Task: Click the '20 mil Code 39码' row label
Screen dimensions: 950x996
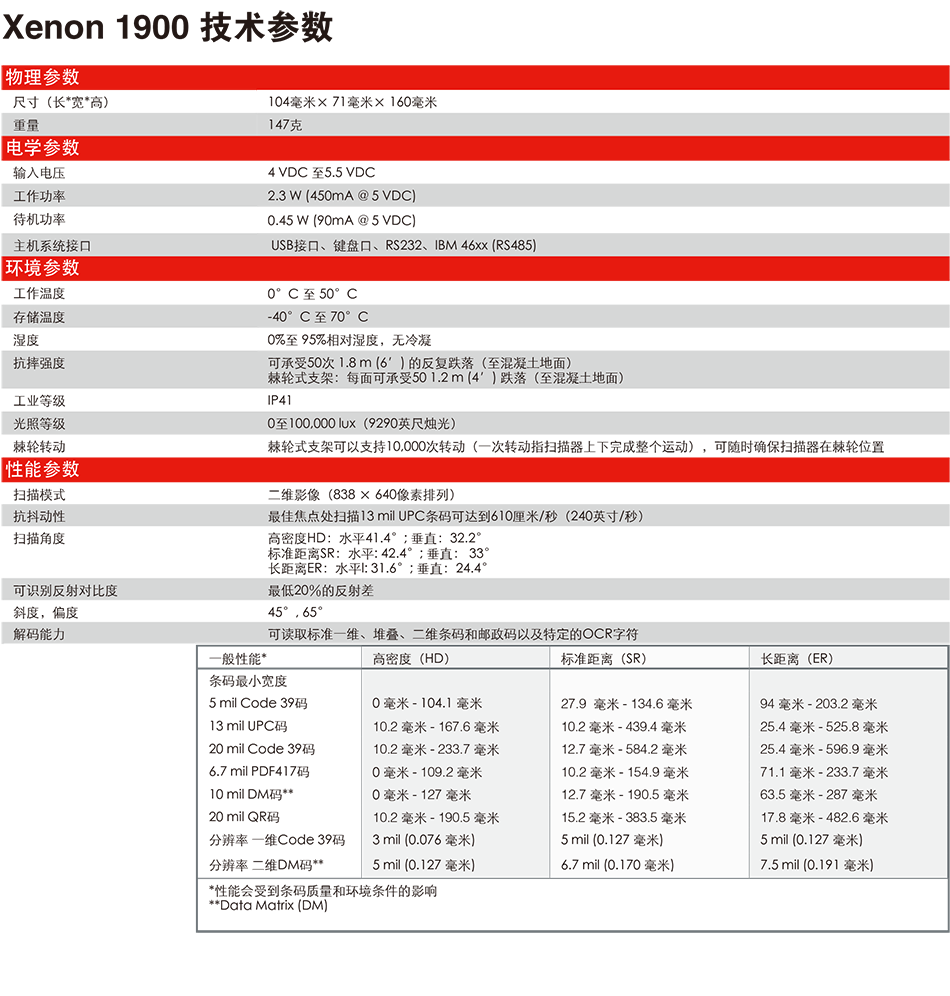Action: point(262,749)
